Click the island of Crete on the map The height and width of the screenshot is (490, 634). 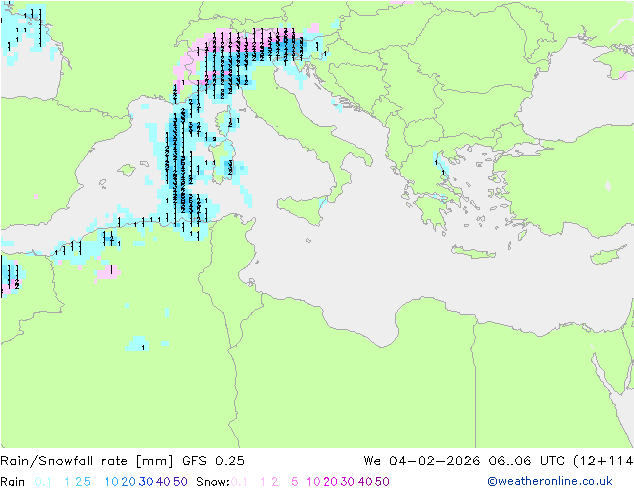pos(473,252)
